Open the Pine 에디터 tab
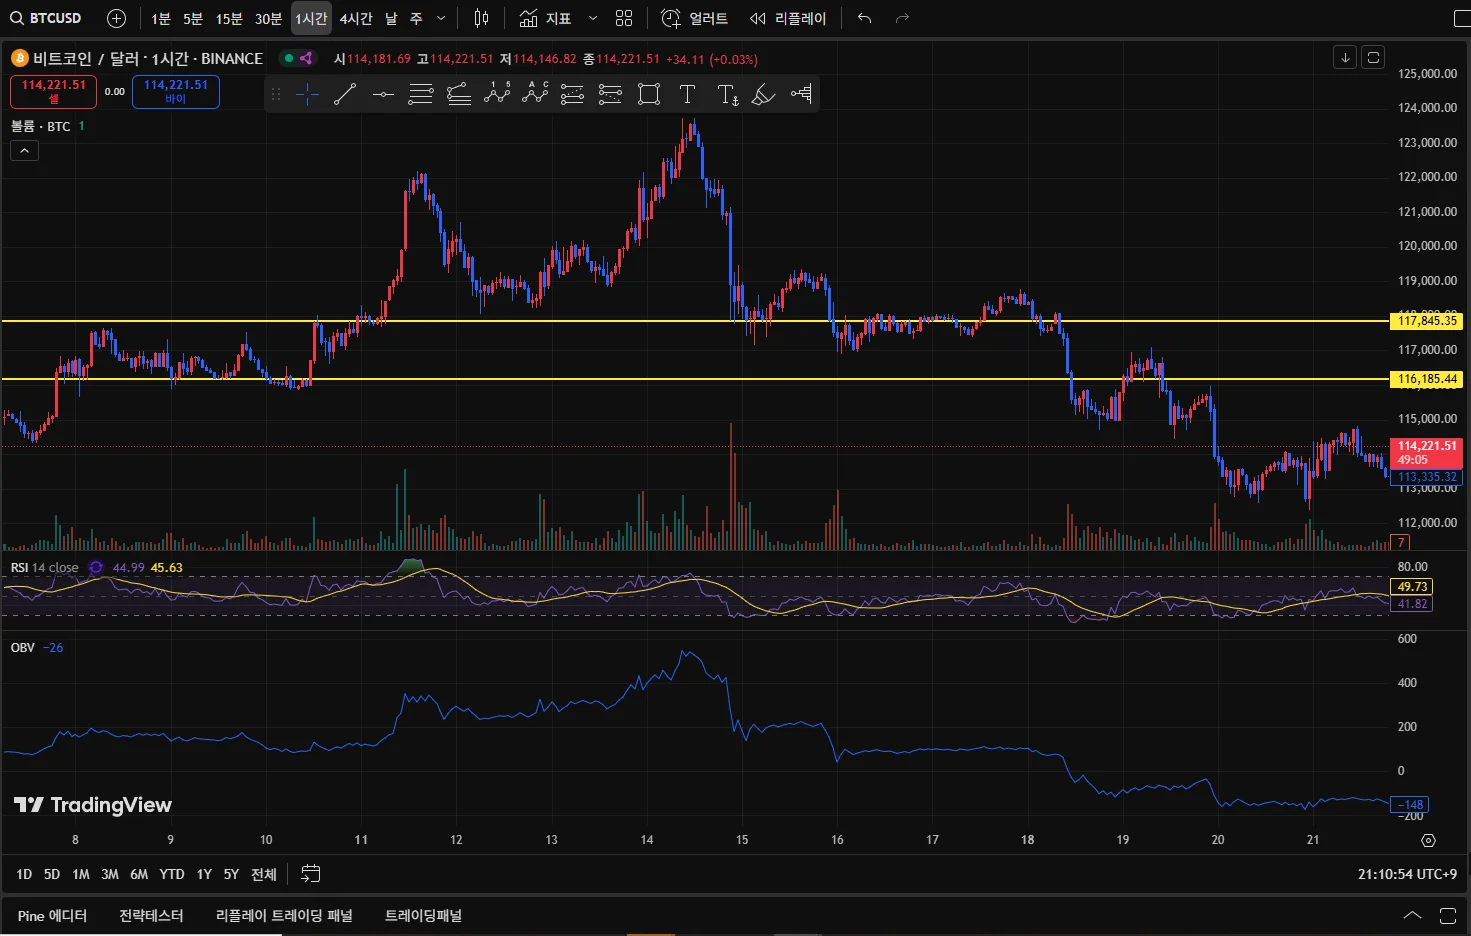This screenshot has width=1471, height=936. [x=52, y=915]
